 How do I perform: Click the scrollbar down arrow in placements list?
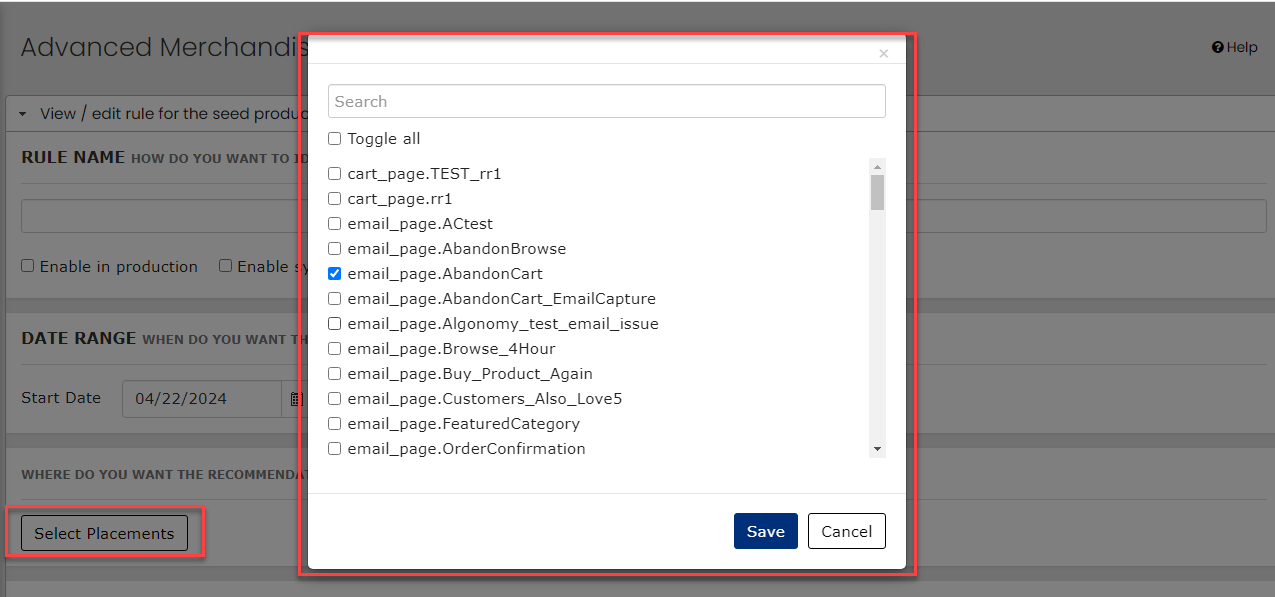pos(877,447)
